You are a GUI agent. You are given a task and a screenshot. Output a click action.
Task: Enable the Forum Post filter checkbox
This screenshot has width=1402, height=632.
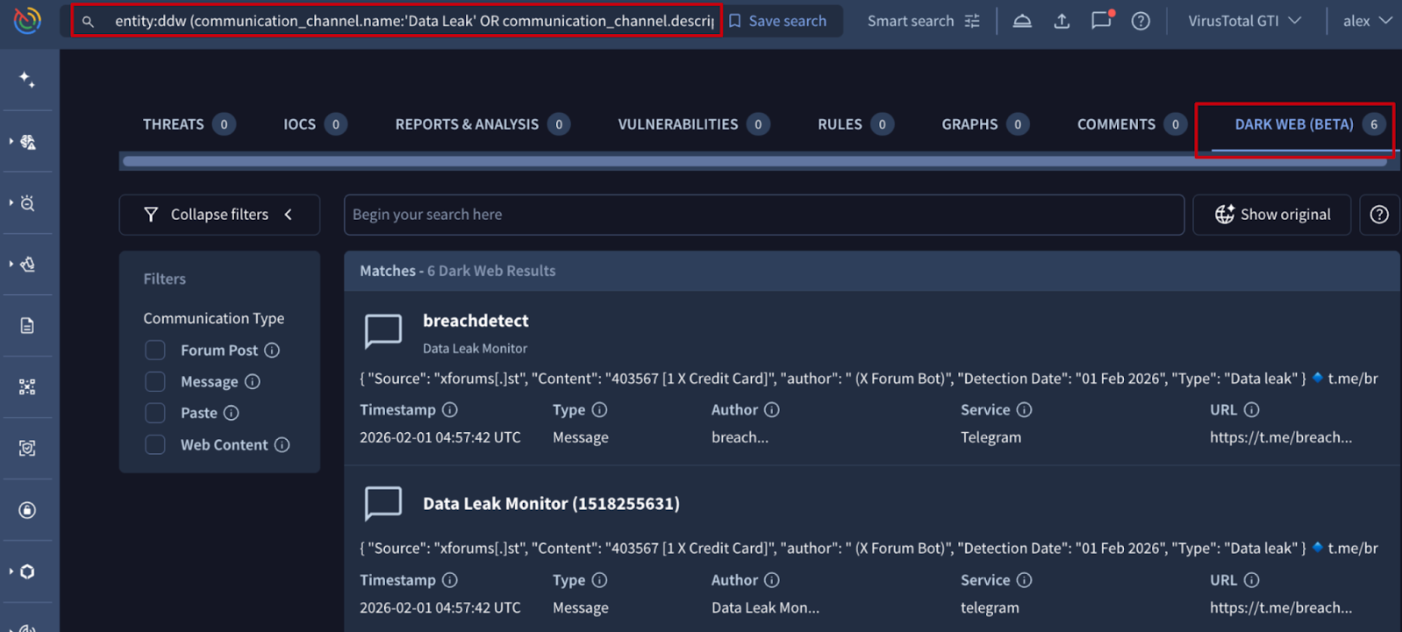pyautogui.click(x=155, y=350)
